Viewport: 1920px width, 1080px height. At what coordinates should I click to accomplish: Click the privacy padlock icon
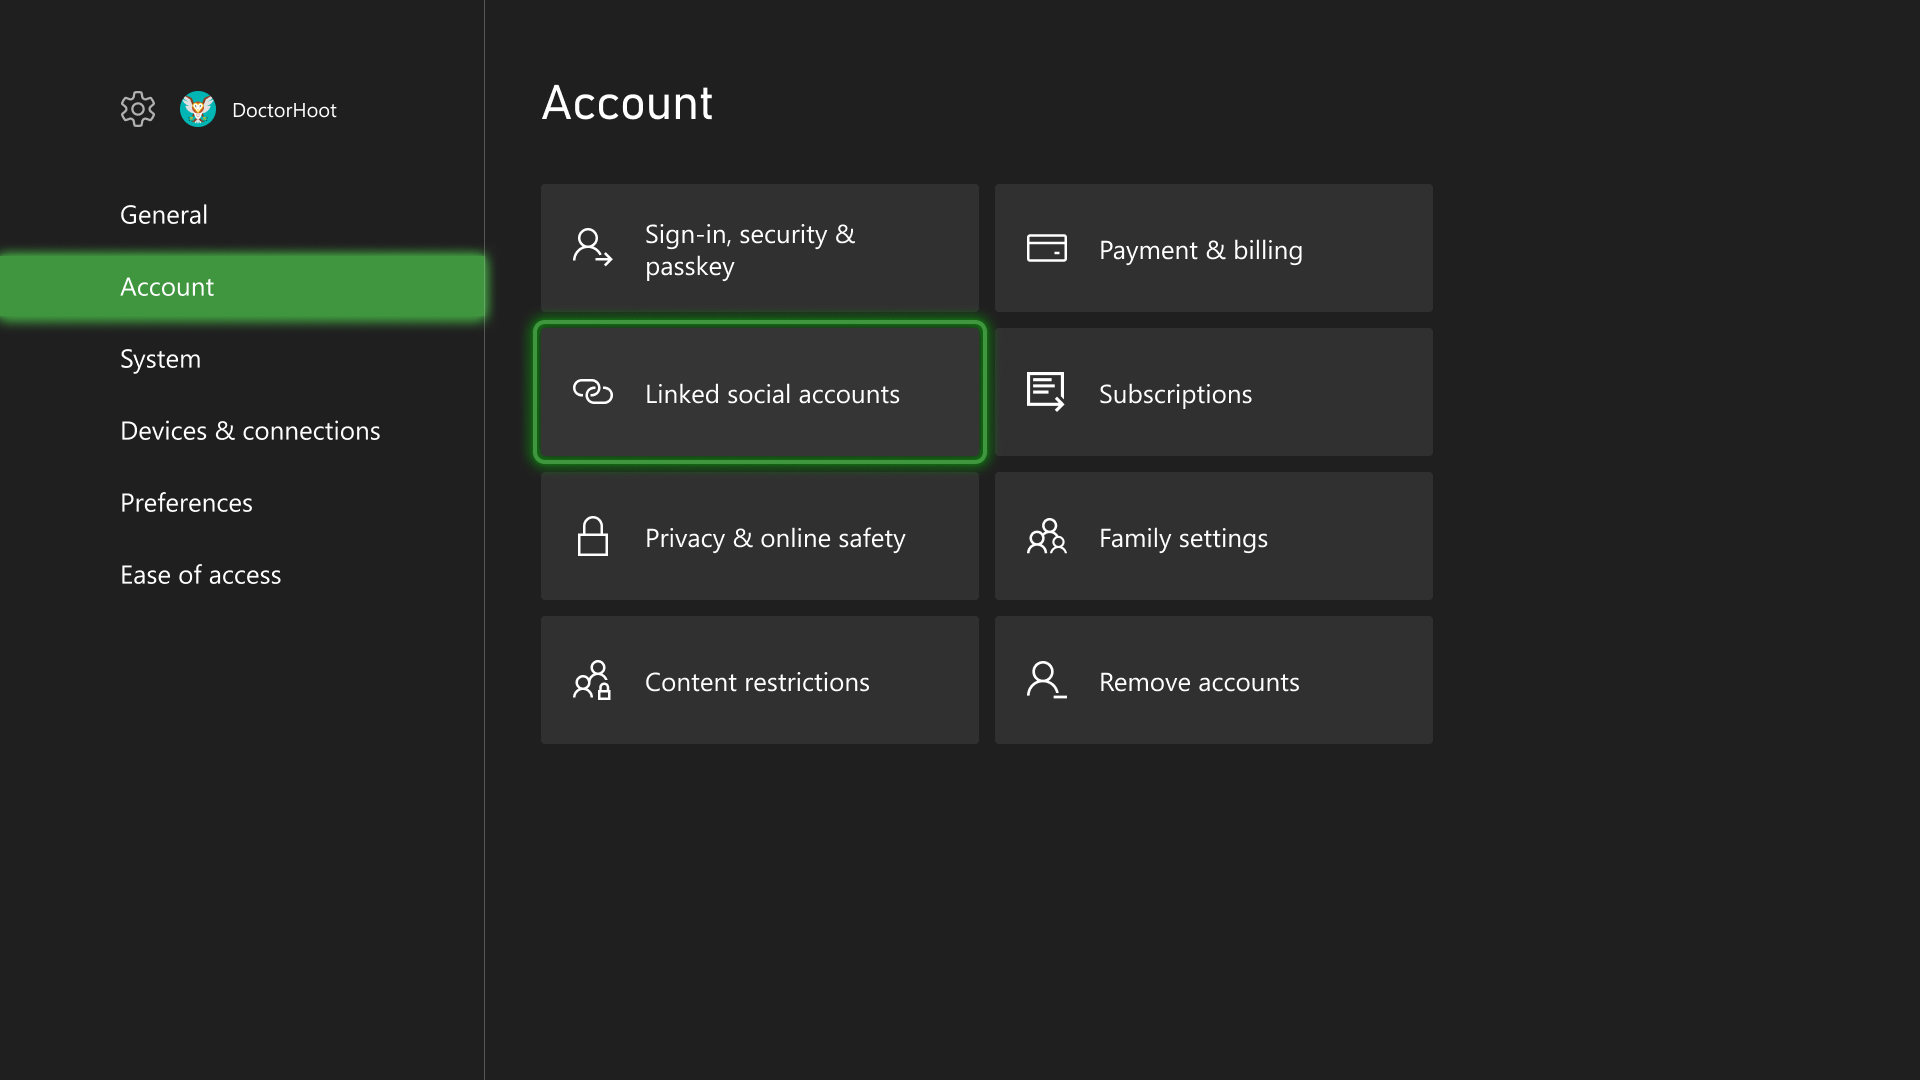point(592,536)
